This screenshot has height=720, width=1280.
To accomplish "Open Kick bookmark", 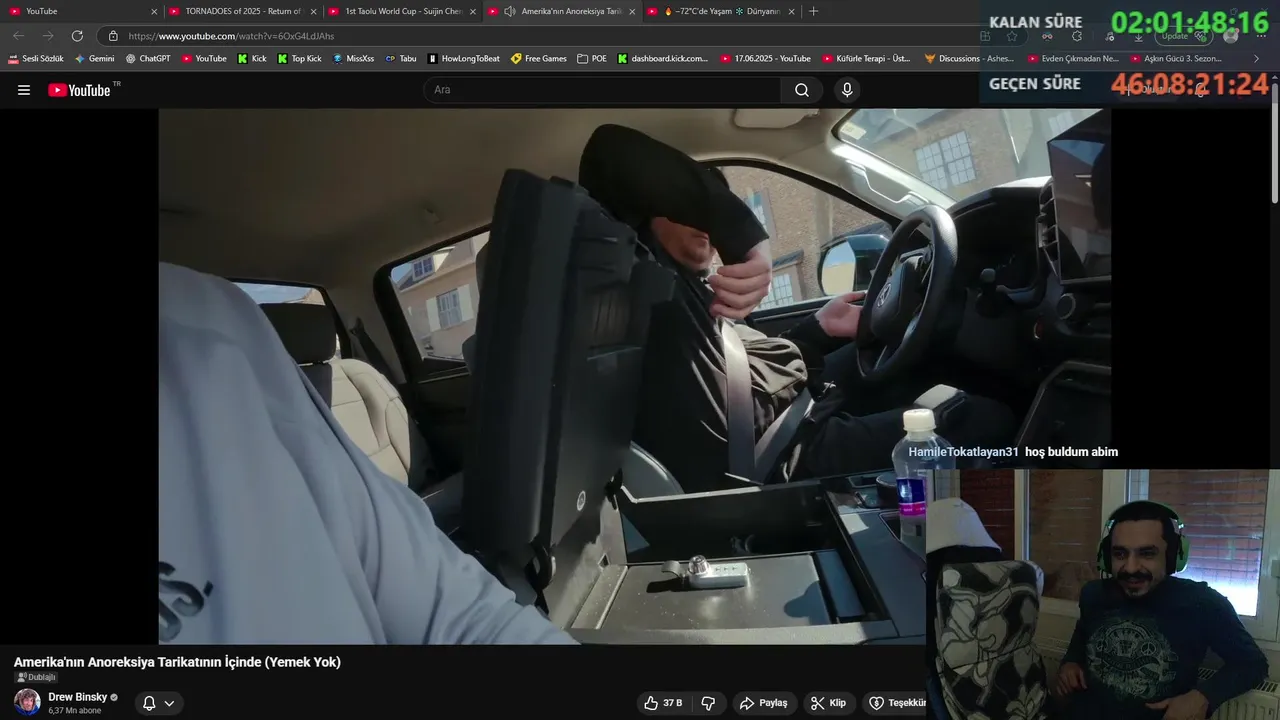I will tap(252, 59).
